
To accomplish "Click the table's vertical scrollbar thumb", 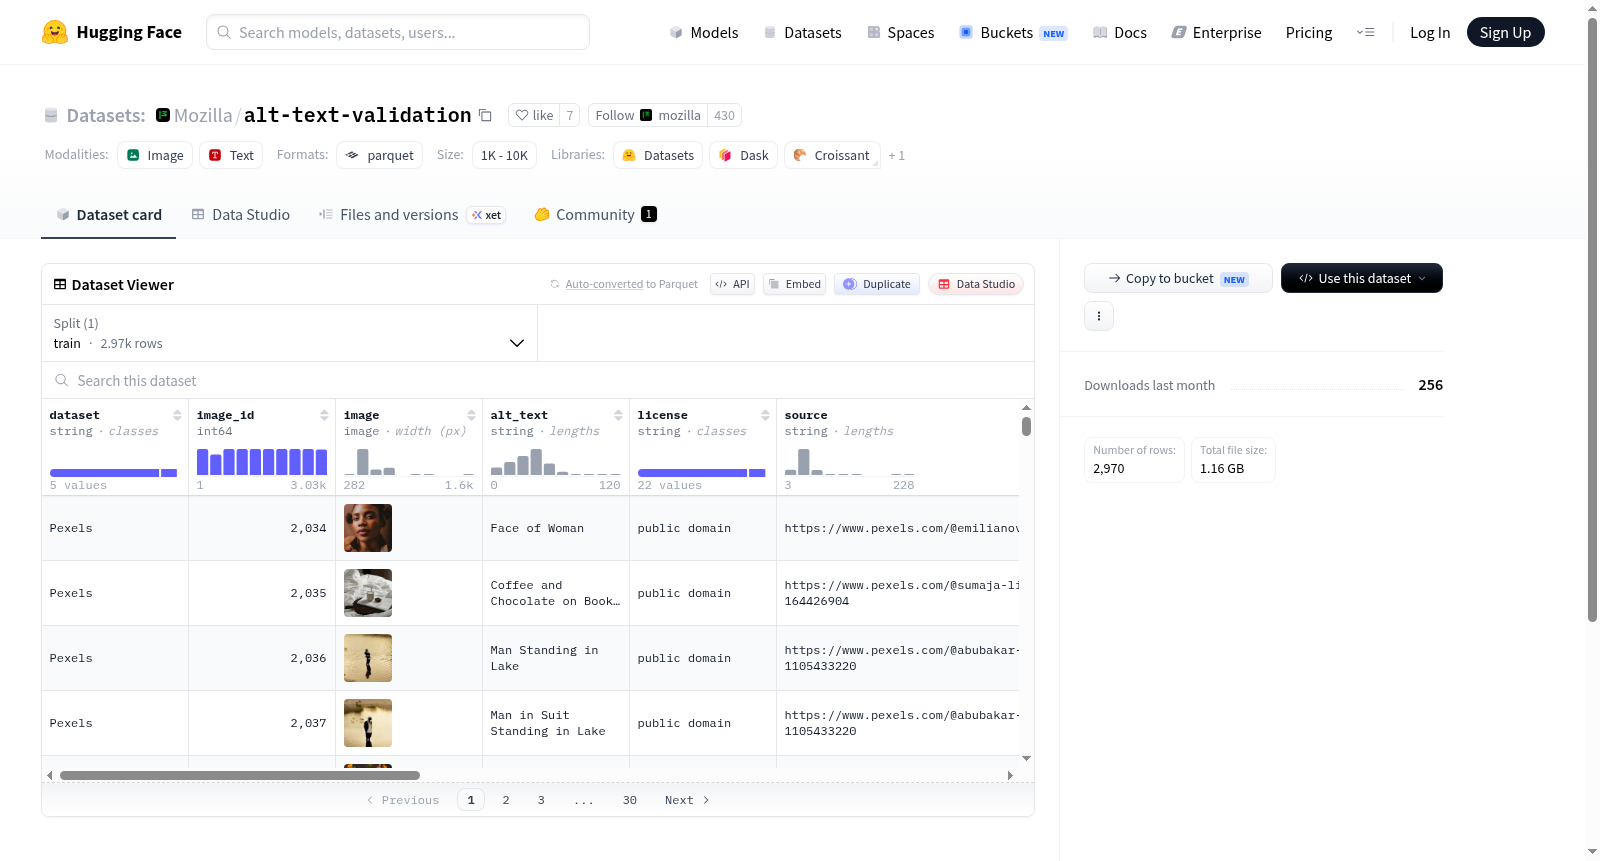I will (x=1026, y=426).
